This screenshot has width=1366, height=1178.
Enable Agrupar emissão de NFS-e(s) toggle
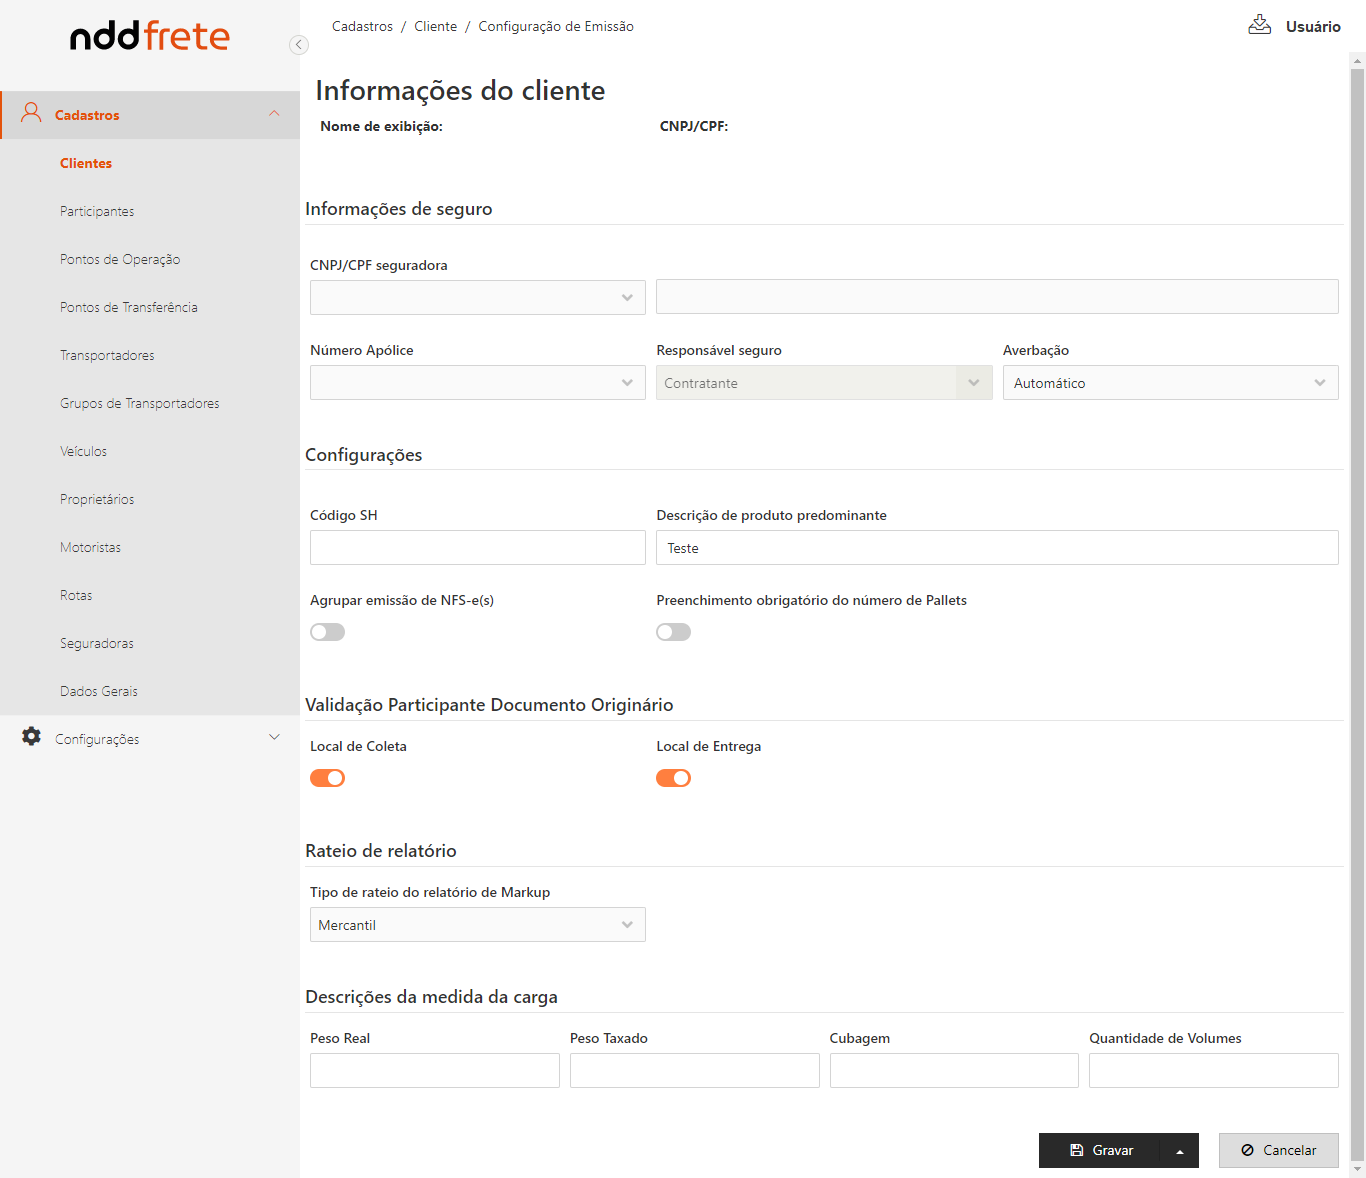pos(327,632)
